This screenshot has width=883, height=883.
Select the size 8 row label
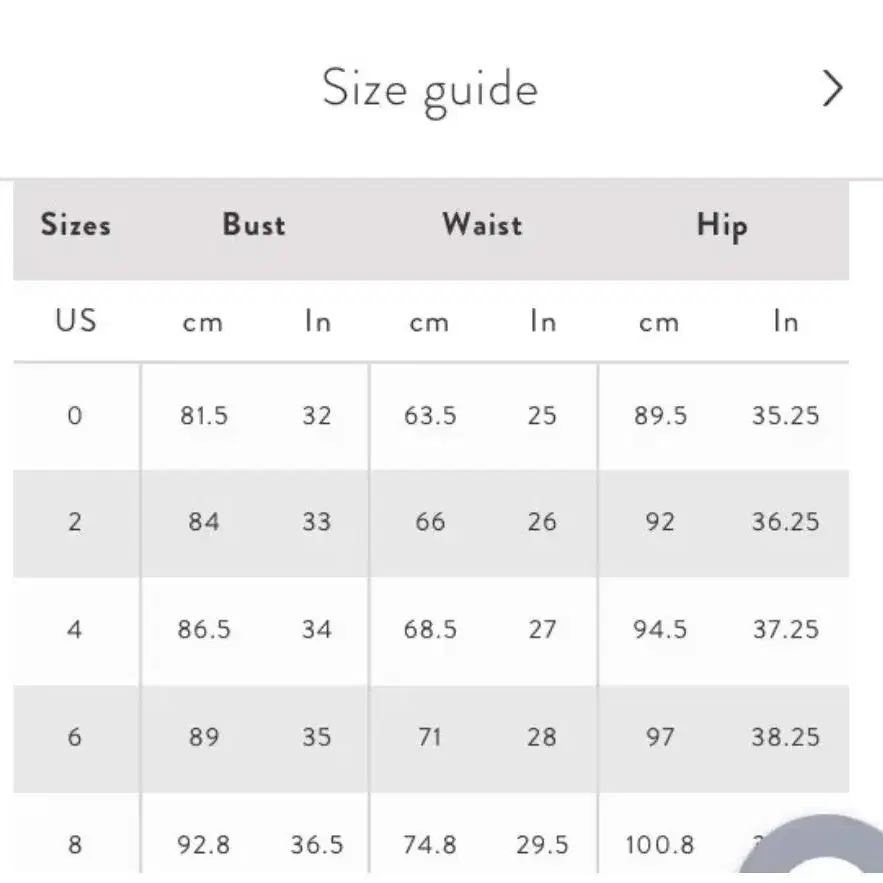(x=75, y=845)
